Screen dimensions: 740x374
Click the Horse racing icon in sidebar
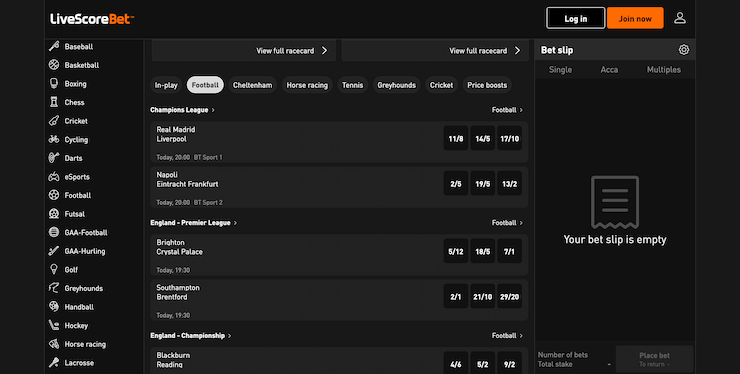coord(54,344)
